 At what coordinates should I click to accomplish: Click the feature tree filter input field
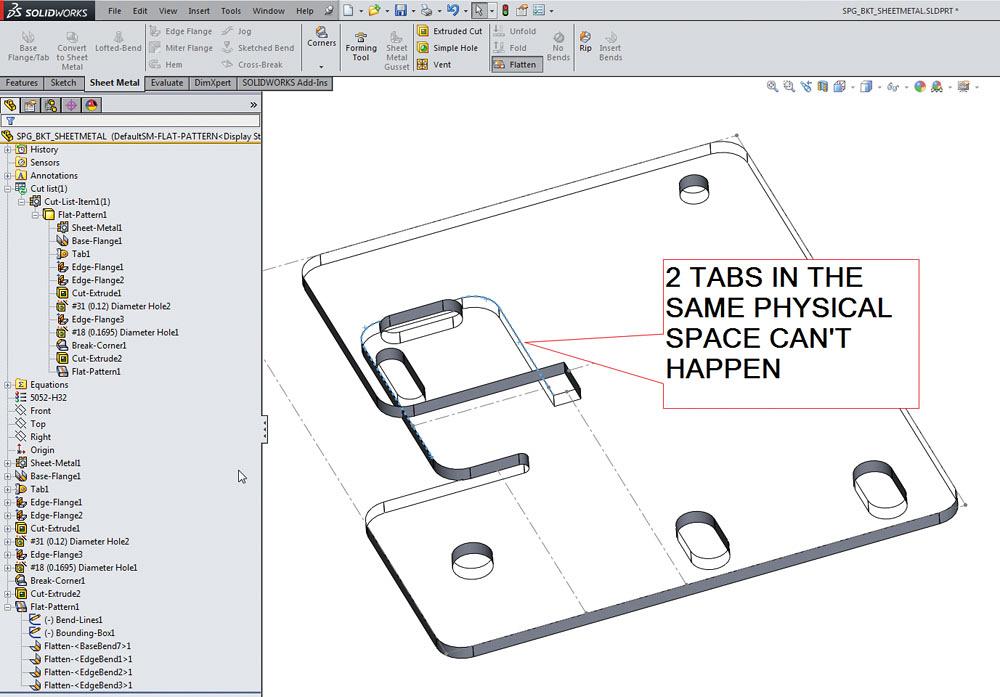pos(135,120)
